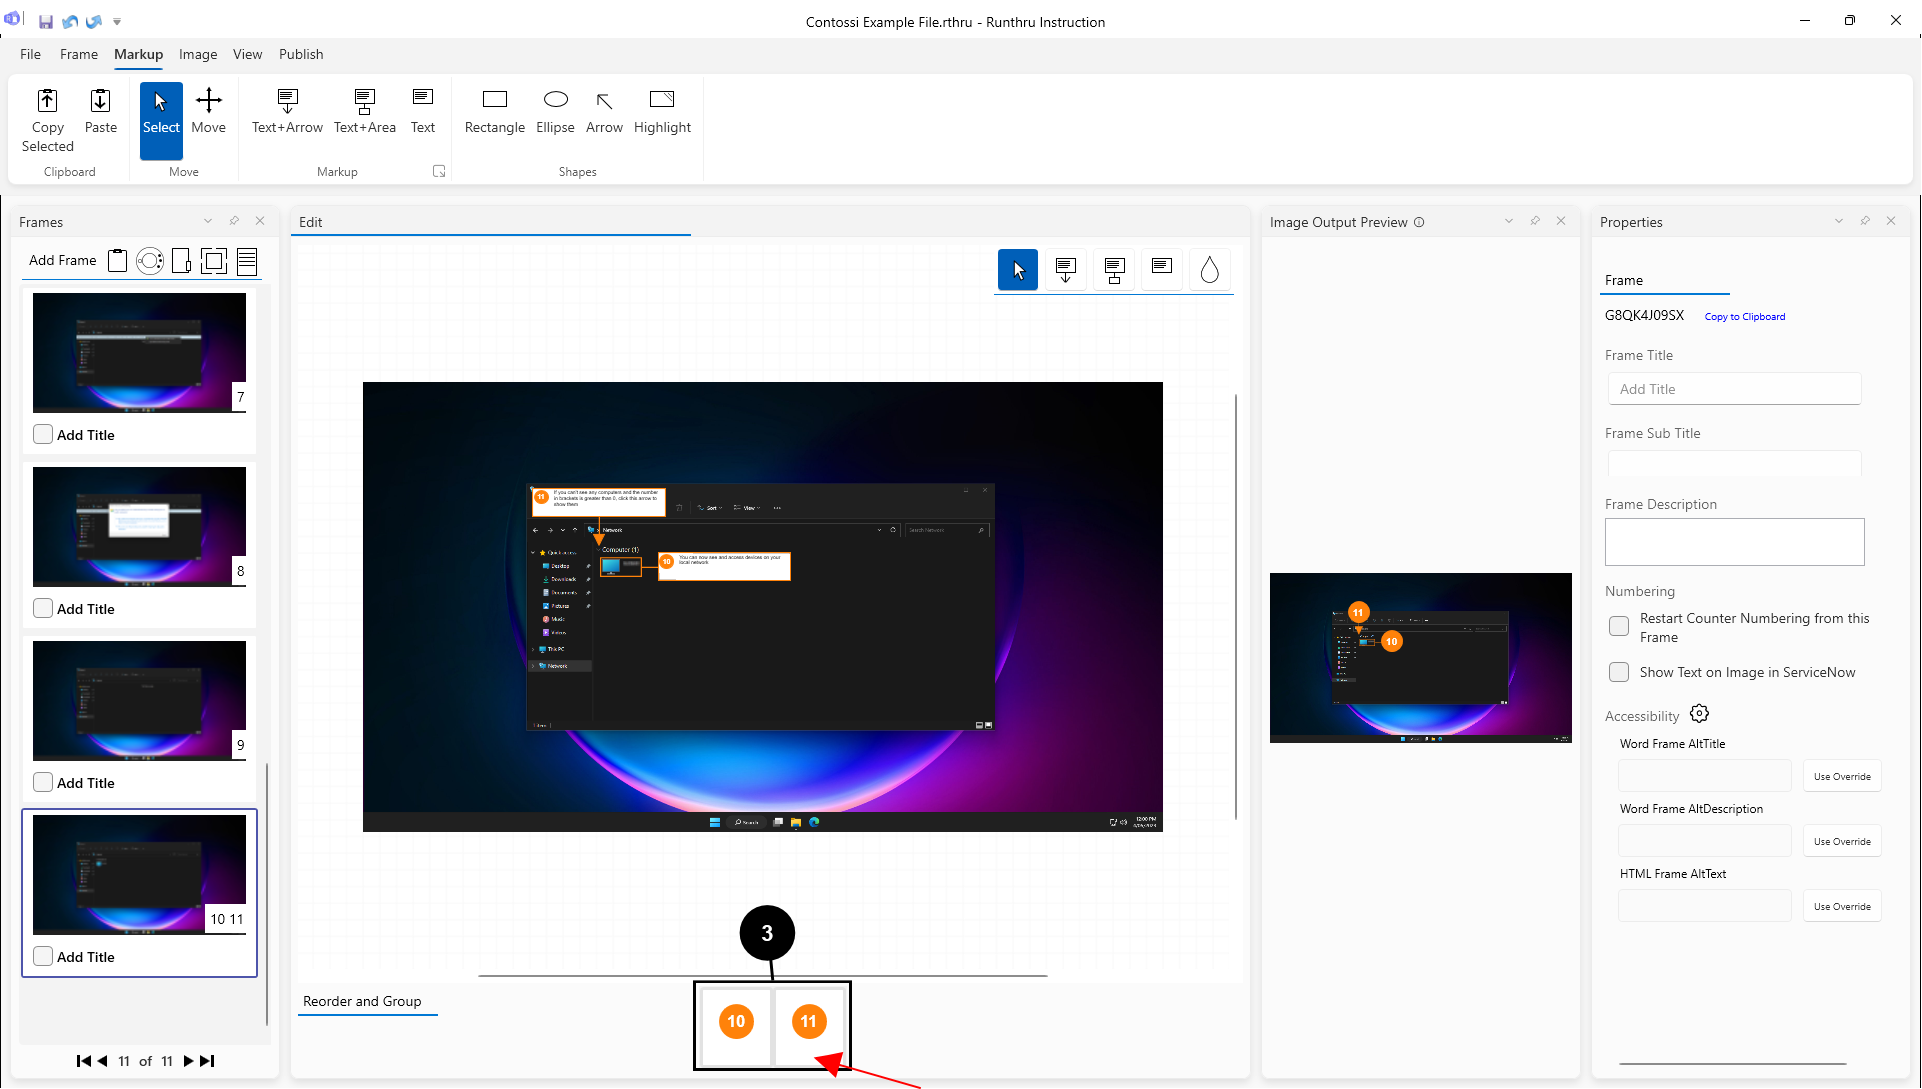Open Frames panel dropdown arrow
Viewport: 1922px width, 1089px height.
(x=208, y=221)
